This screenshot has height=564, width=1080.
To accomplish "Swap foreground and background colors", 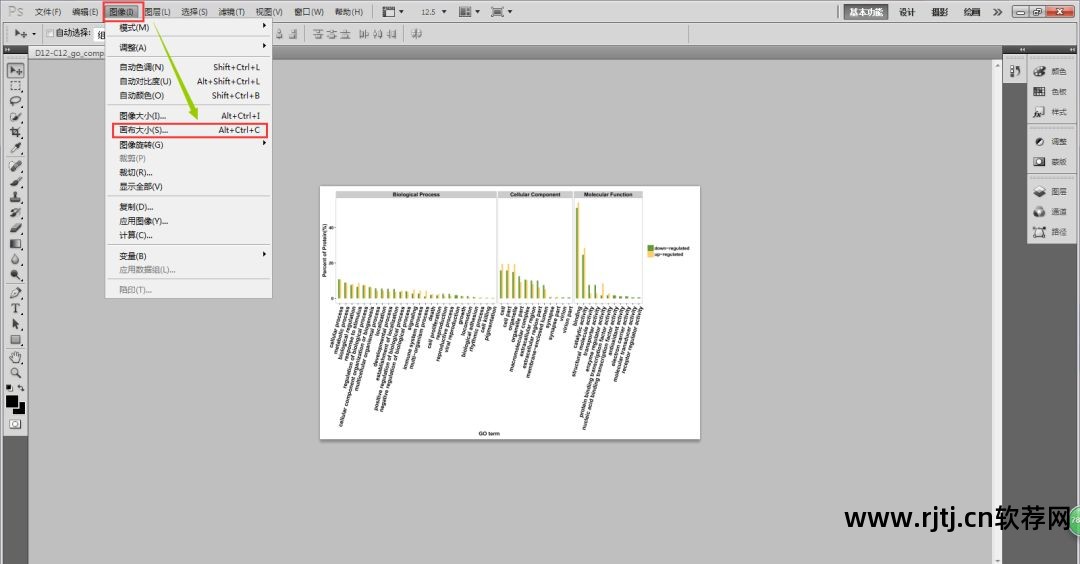I will tap(23, 388).
